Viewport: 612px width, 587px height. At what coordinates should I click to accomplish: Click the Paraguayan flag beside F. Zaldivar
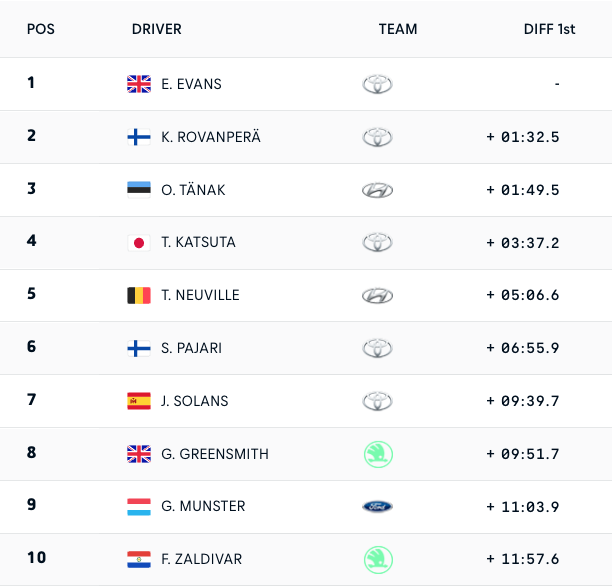coord(139,559)
